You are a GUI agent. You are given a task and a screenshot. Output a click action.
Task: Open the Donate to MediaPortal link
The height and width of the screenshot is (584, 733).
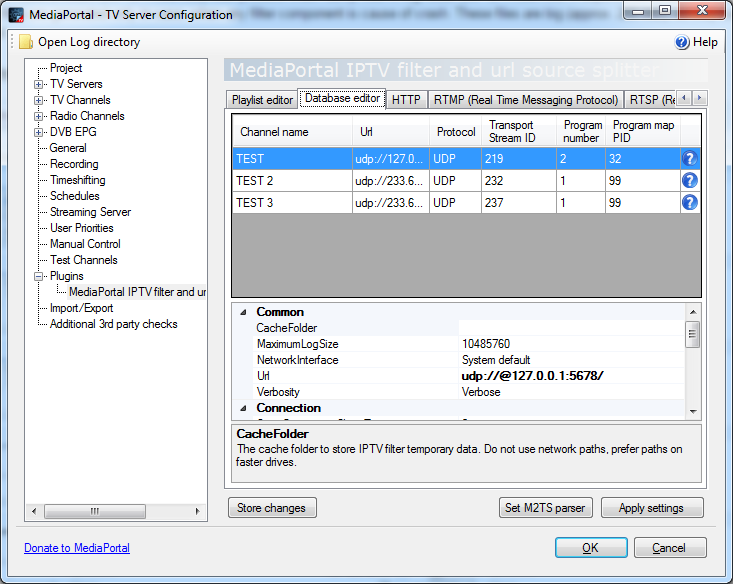[x=77, y=548]
